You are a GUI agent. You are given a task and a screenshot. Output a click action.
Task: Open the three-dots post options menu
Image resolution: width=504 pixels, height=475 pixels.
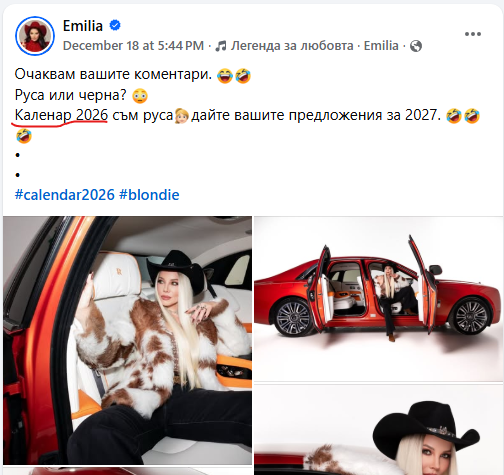click(473, 34)
